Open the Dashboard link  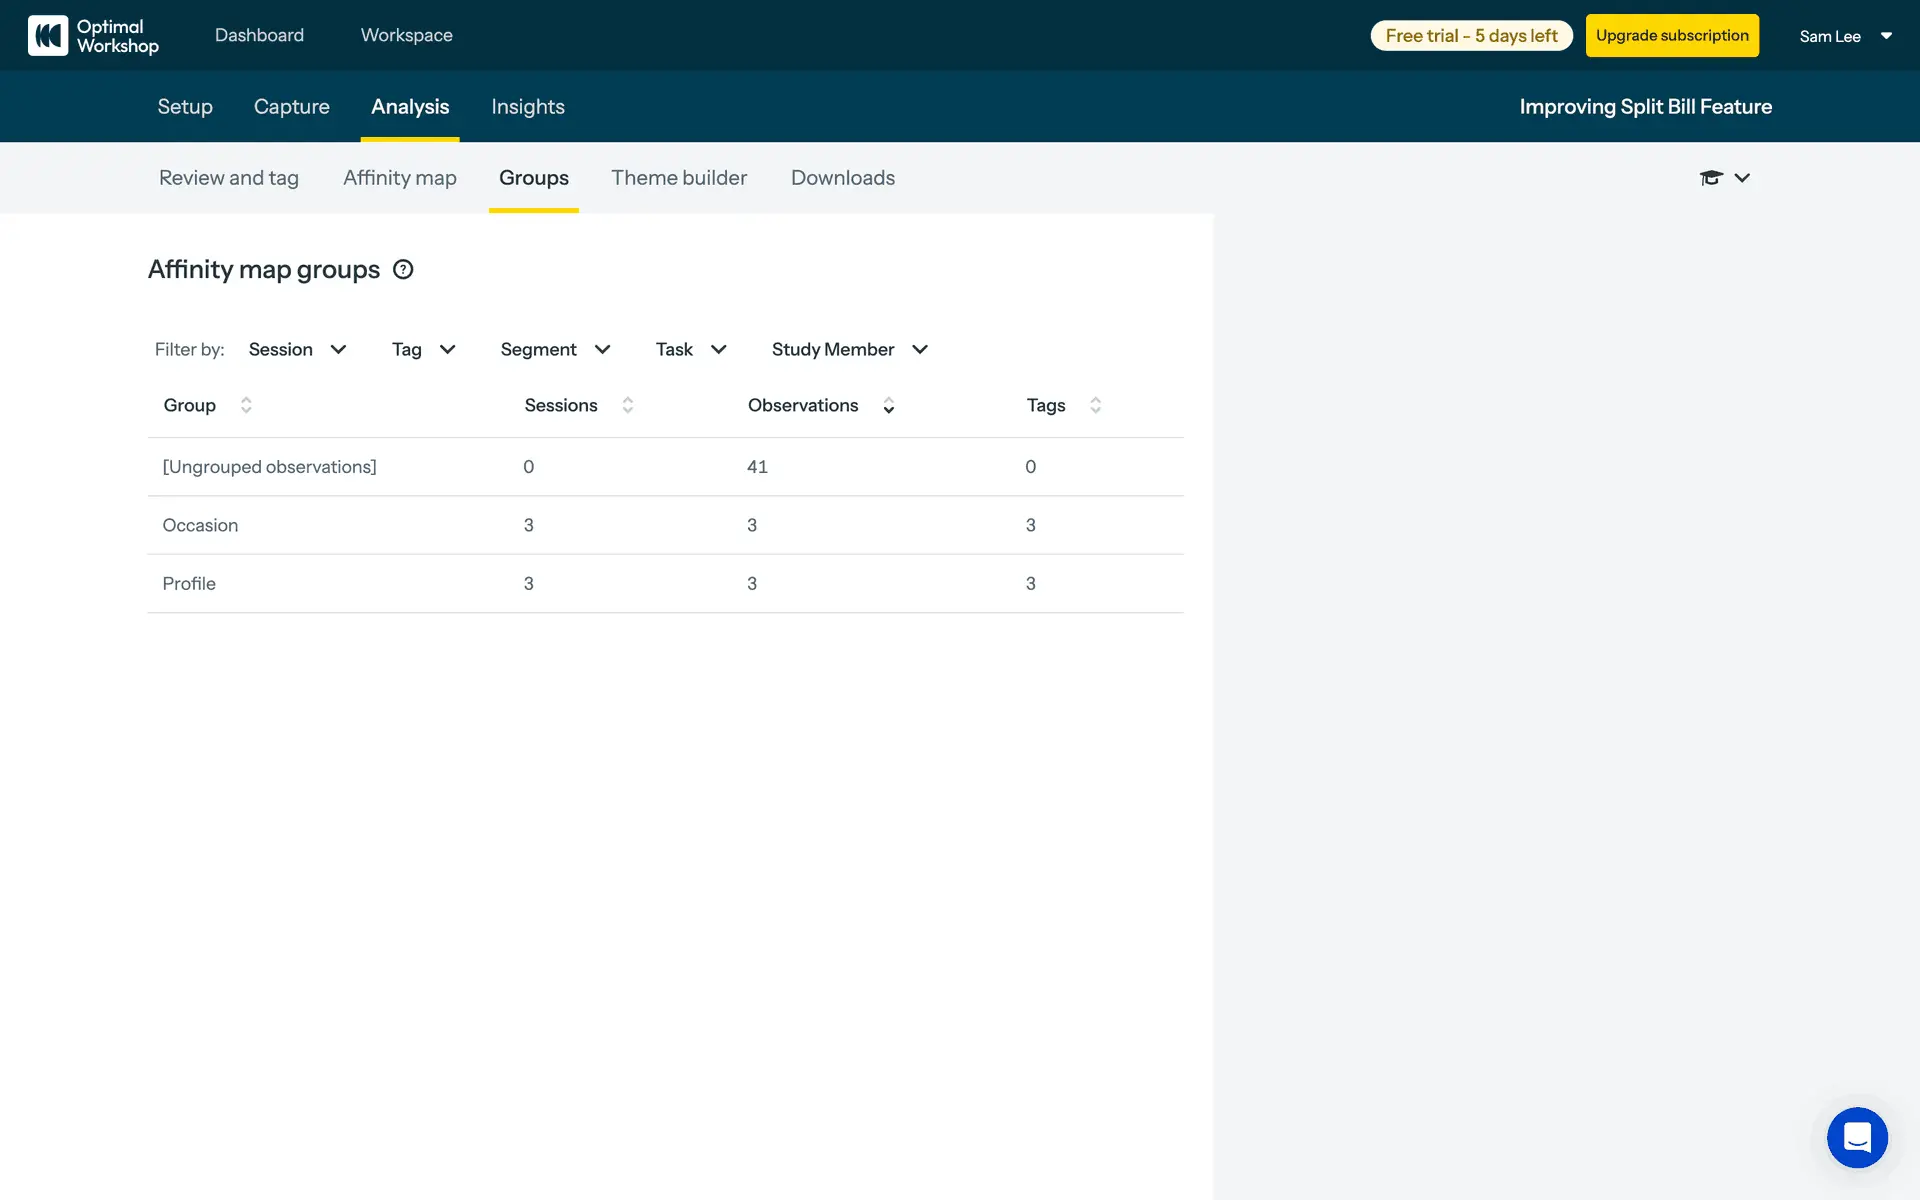coord(259,35)
